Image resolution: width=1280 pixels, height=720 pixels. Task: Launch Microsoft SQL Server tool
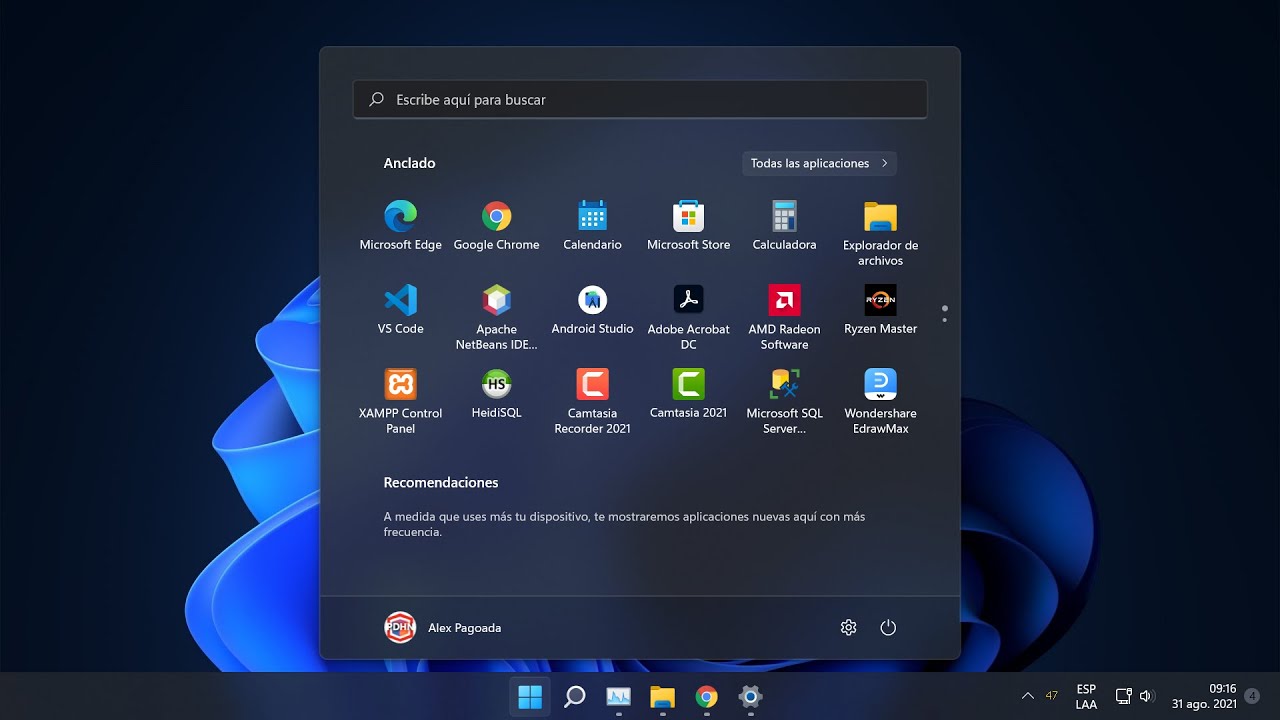784,402
